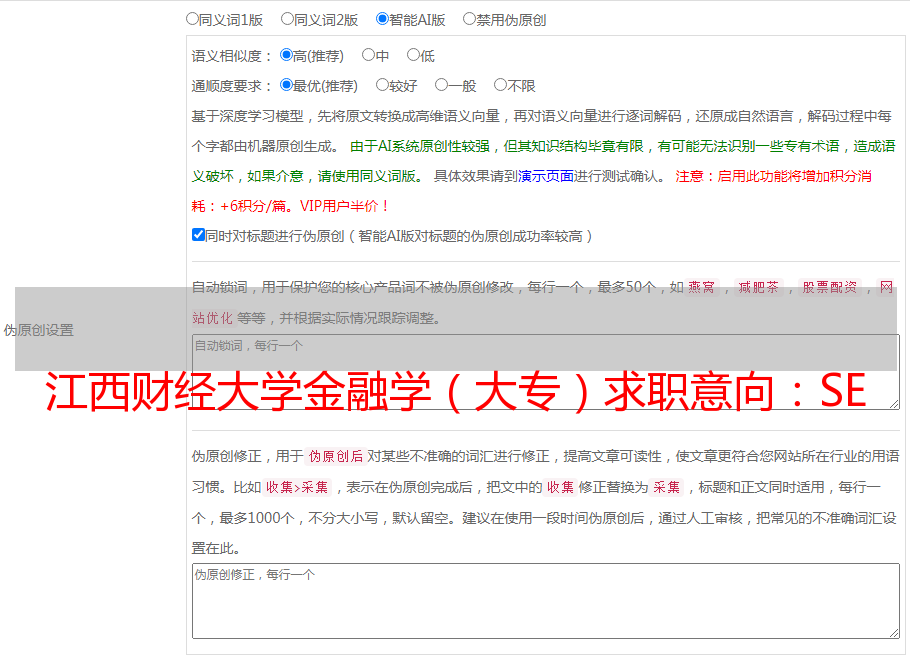The image size is (911, 658).
Task: Set 语义相似度 to 中
Action: [368, 55]
